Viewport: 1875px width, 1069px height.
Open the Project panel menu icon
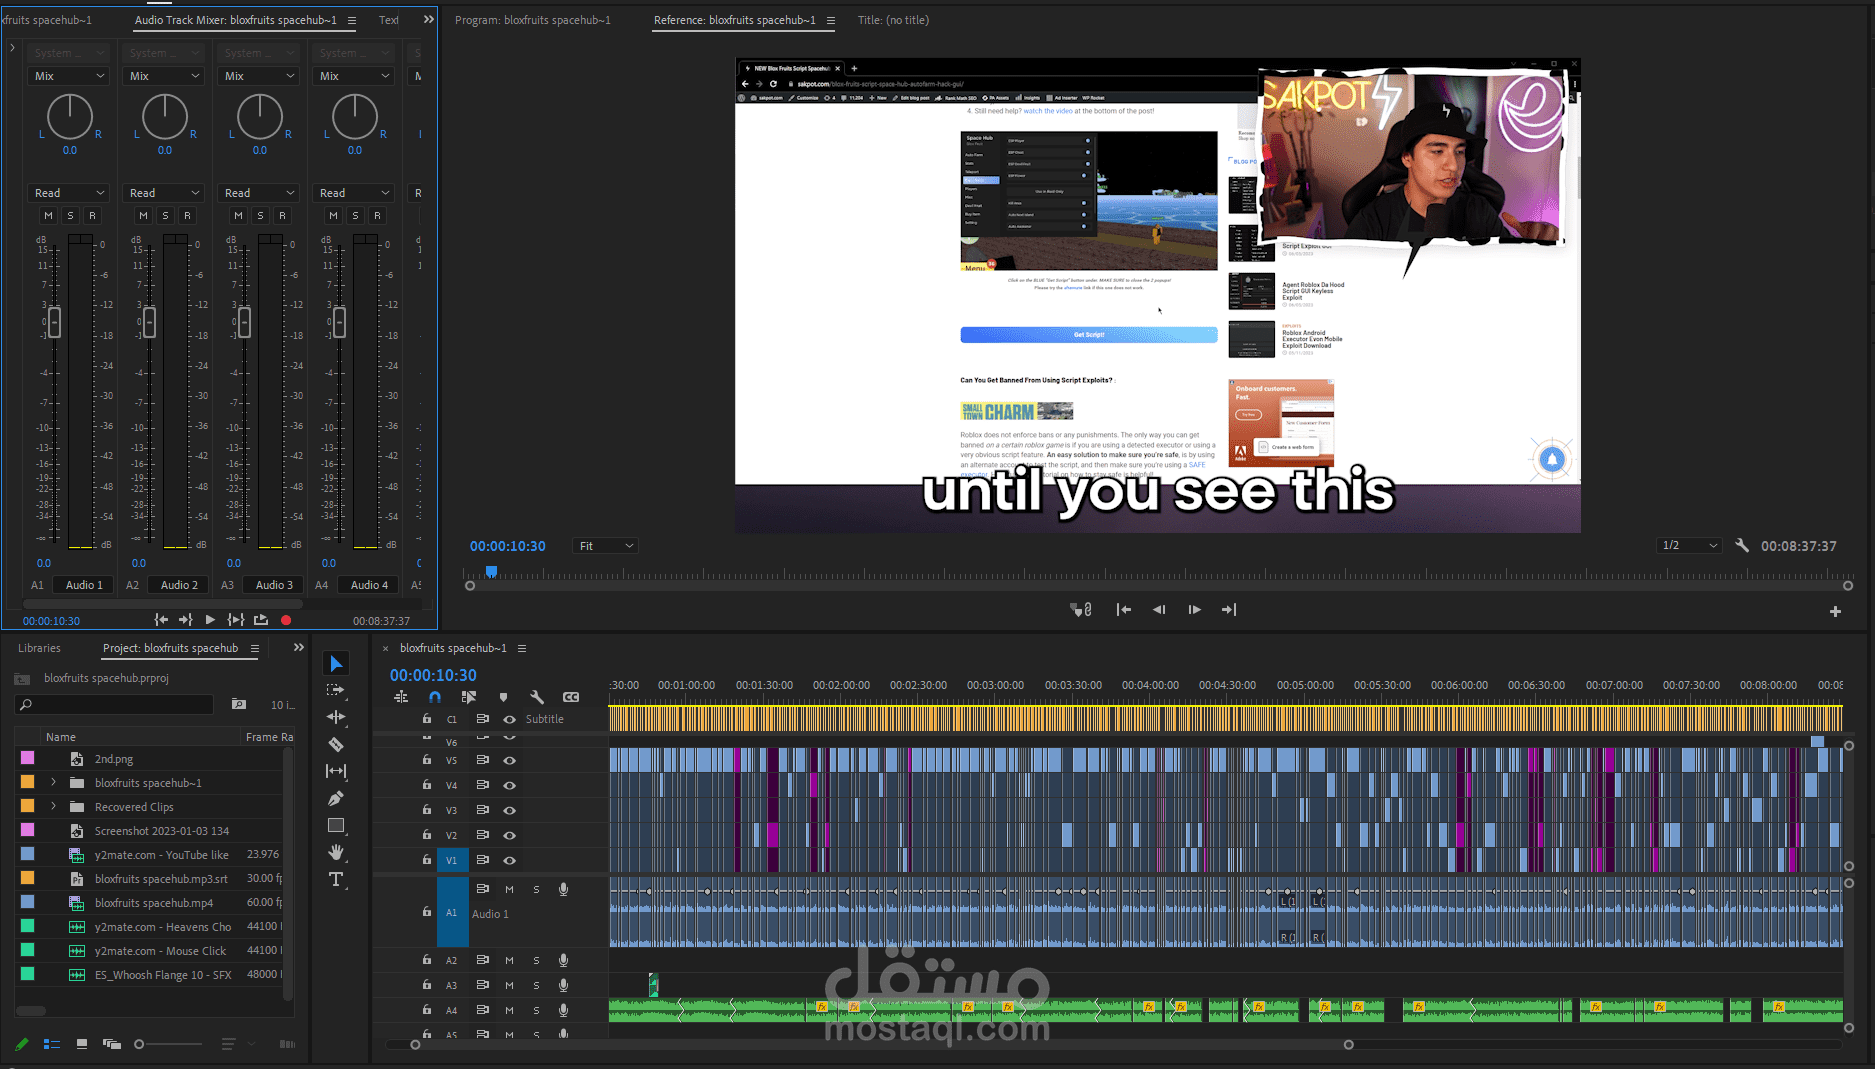tap(255, 648)
